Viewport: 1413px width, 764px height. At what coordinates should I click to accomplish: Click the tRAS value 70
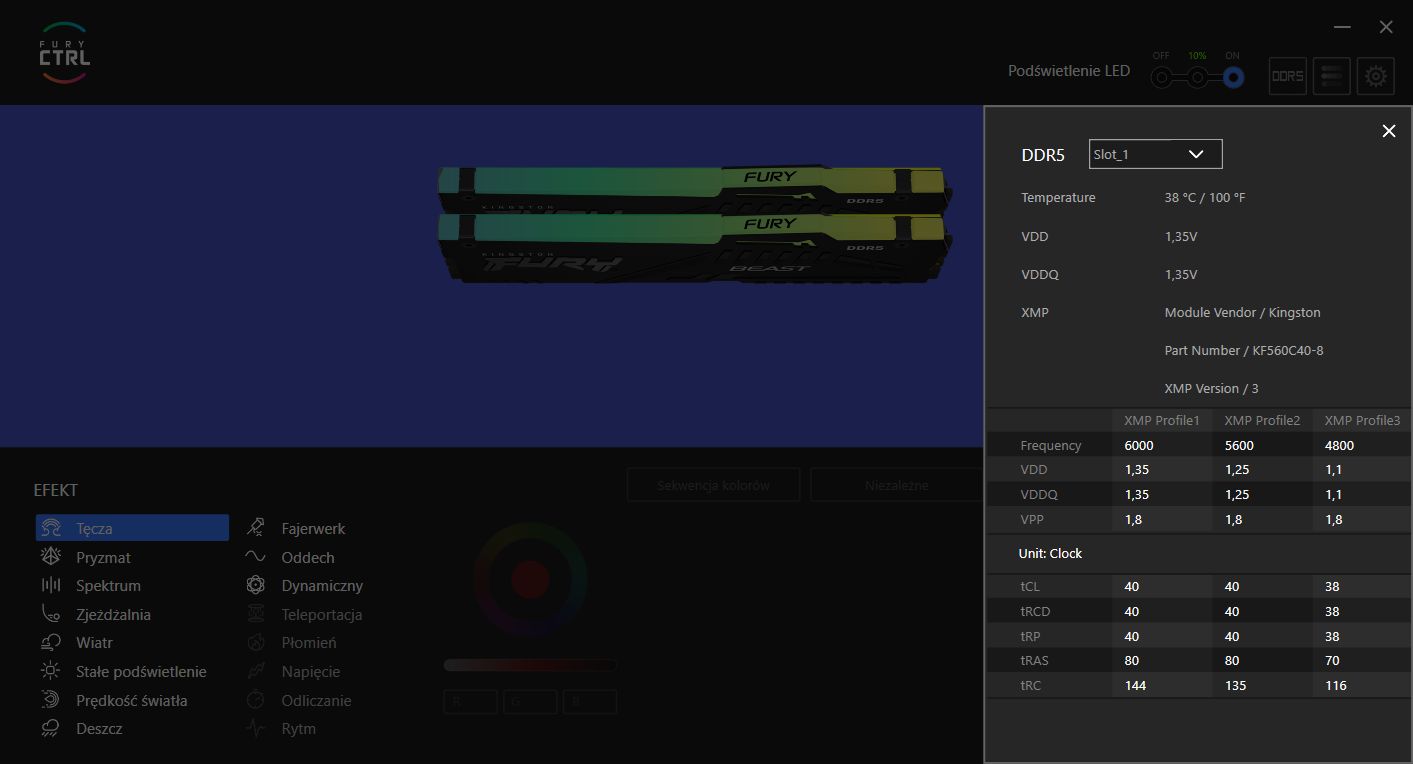(x=1332, y=660)
